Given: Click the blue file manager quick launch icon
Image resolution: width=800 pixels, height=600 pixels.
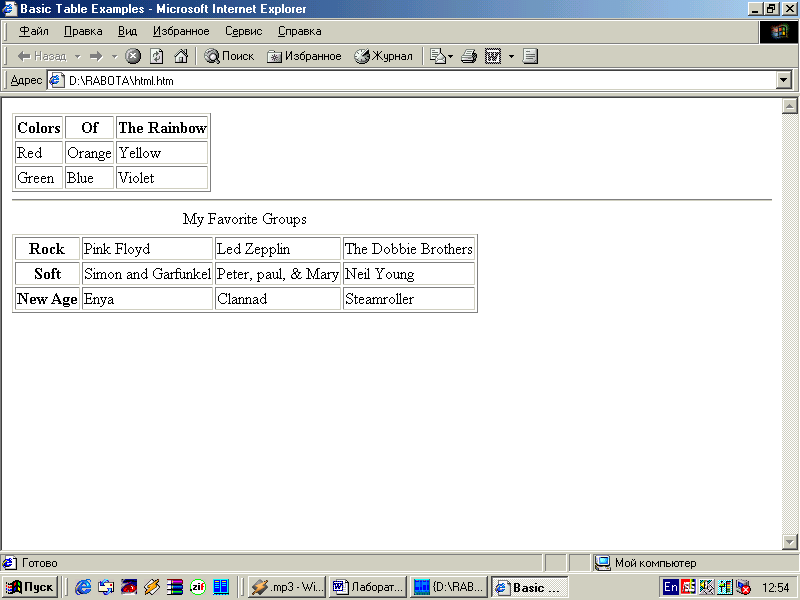Looking at the screenshot, I should click(x=221, y=587).
